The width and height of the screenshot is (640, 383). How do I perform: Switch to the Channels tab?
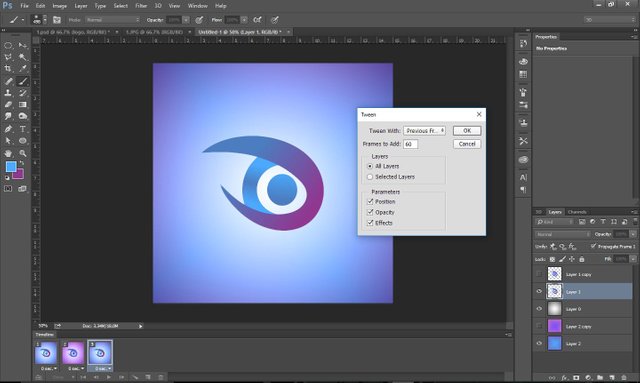(x=577, y=212)
